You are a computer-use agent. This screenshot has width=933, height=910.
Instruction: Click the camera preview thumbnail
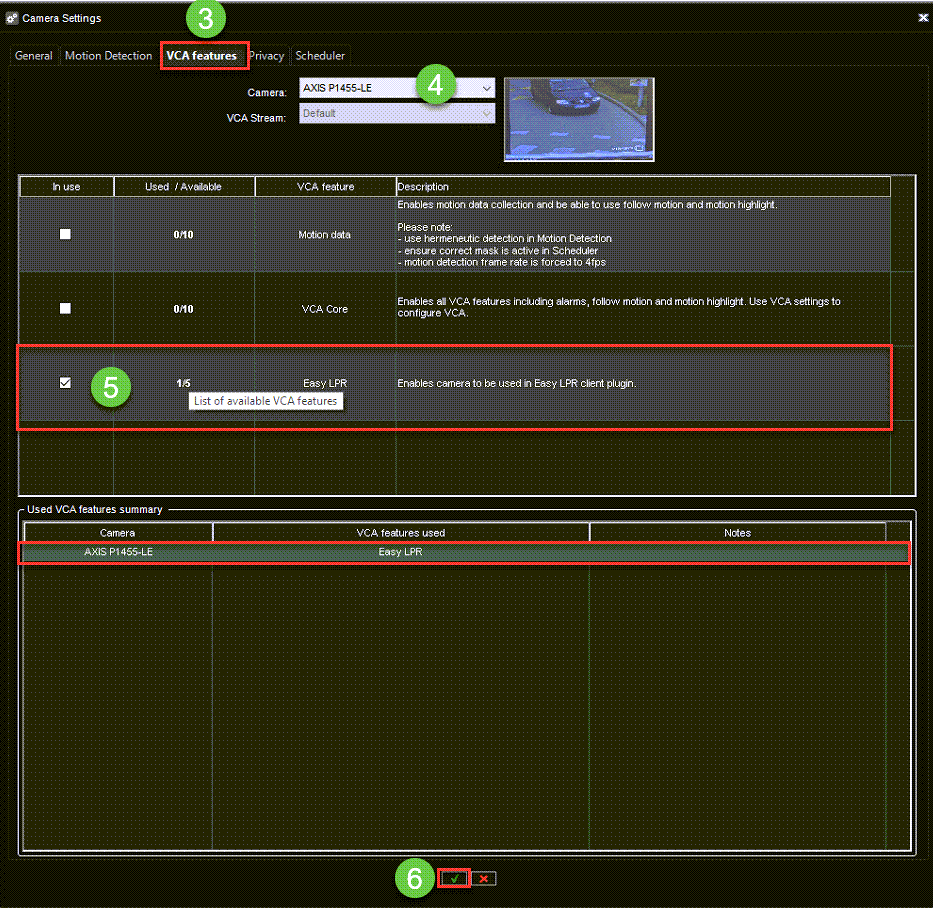578,119
